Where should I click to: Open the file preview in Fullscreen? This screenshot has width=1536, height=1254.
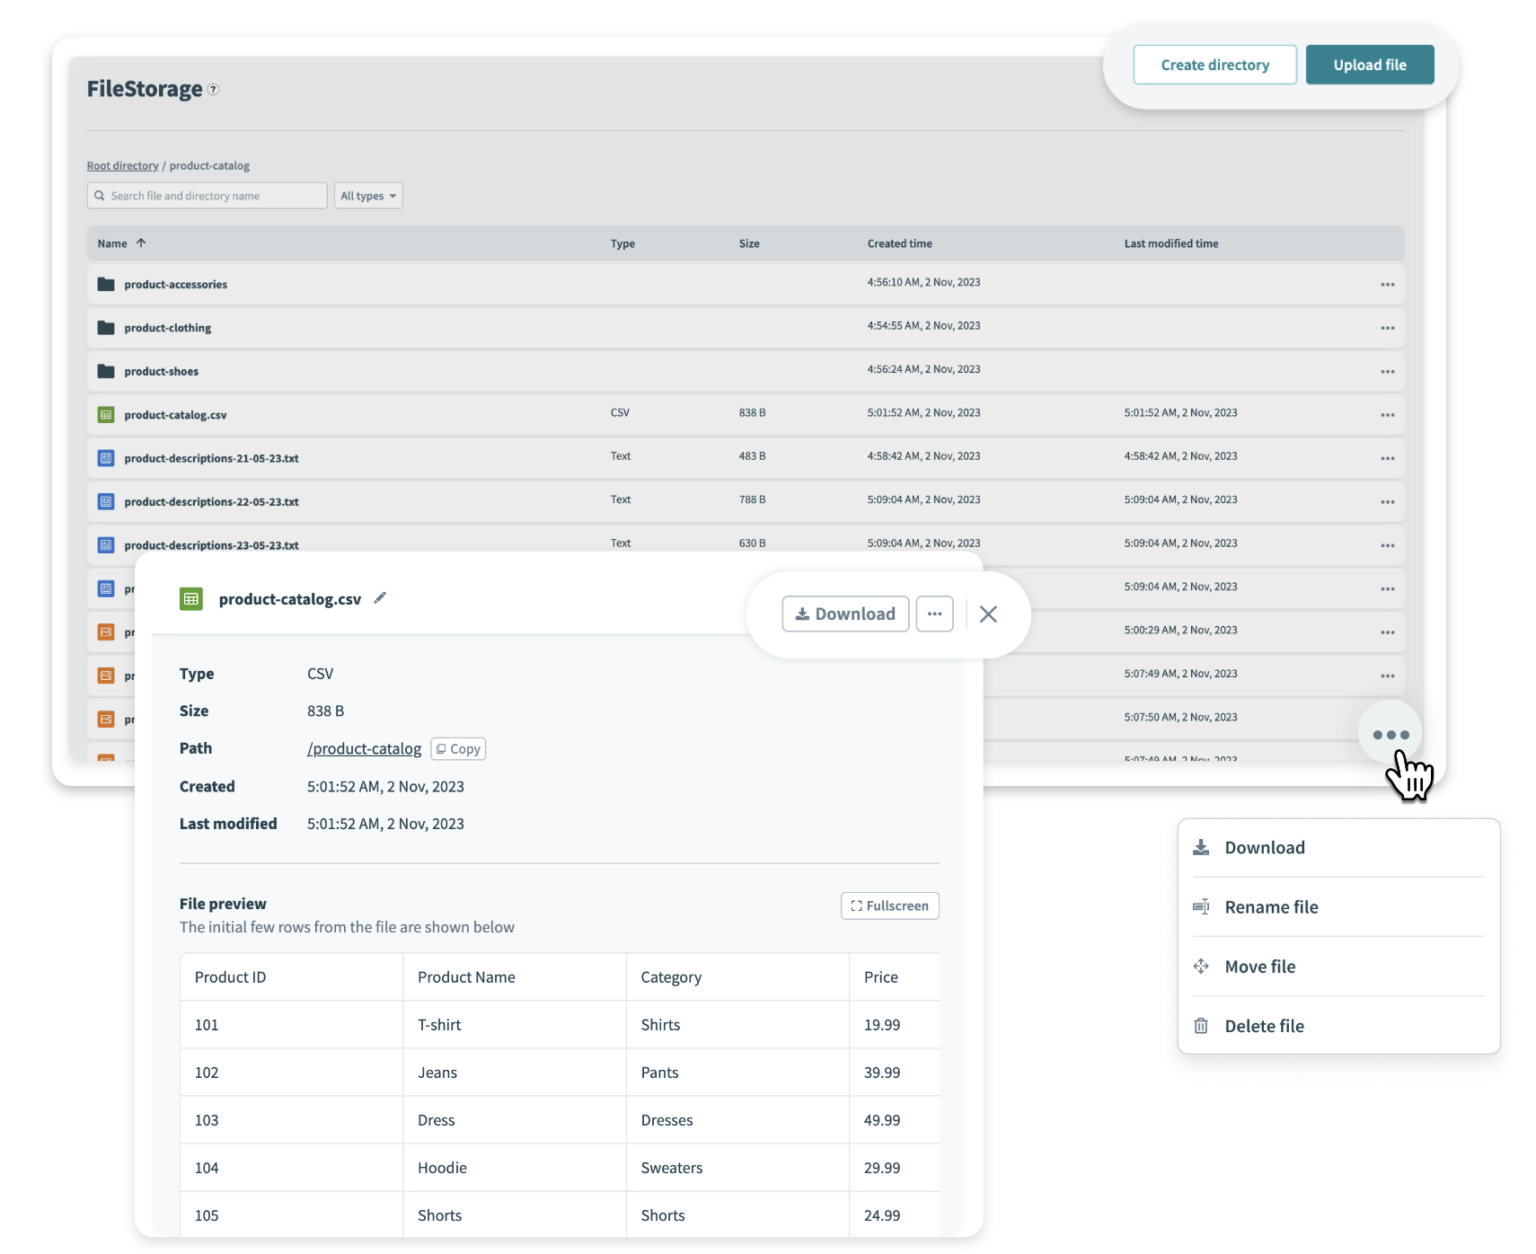click(889, 905)
